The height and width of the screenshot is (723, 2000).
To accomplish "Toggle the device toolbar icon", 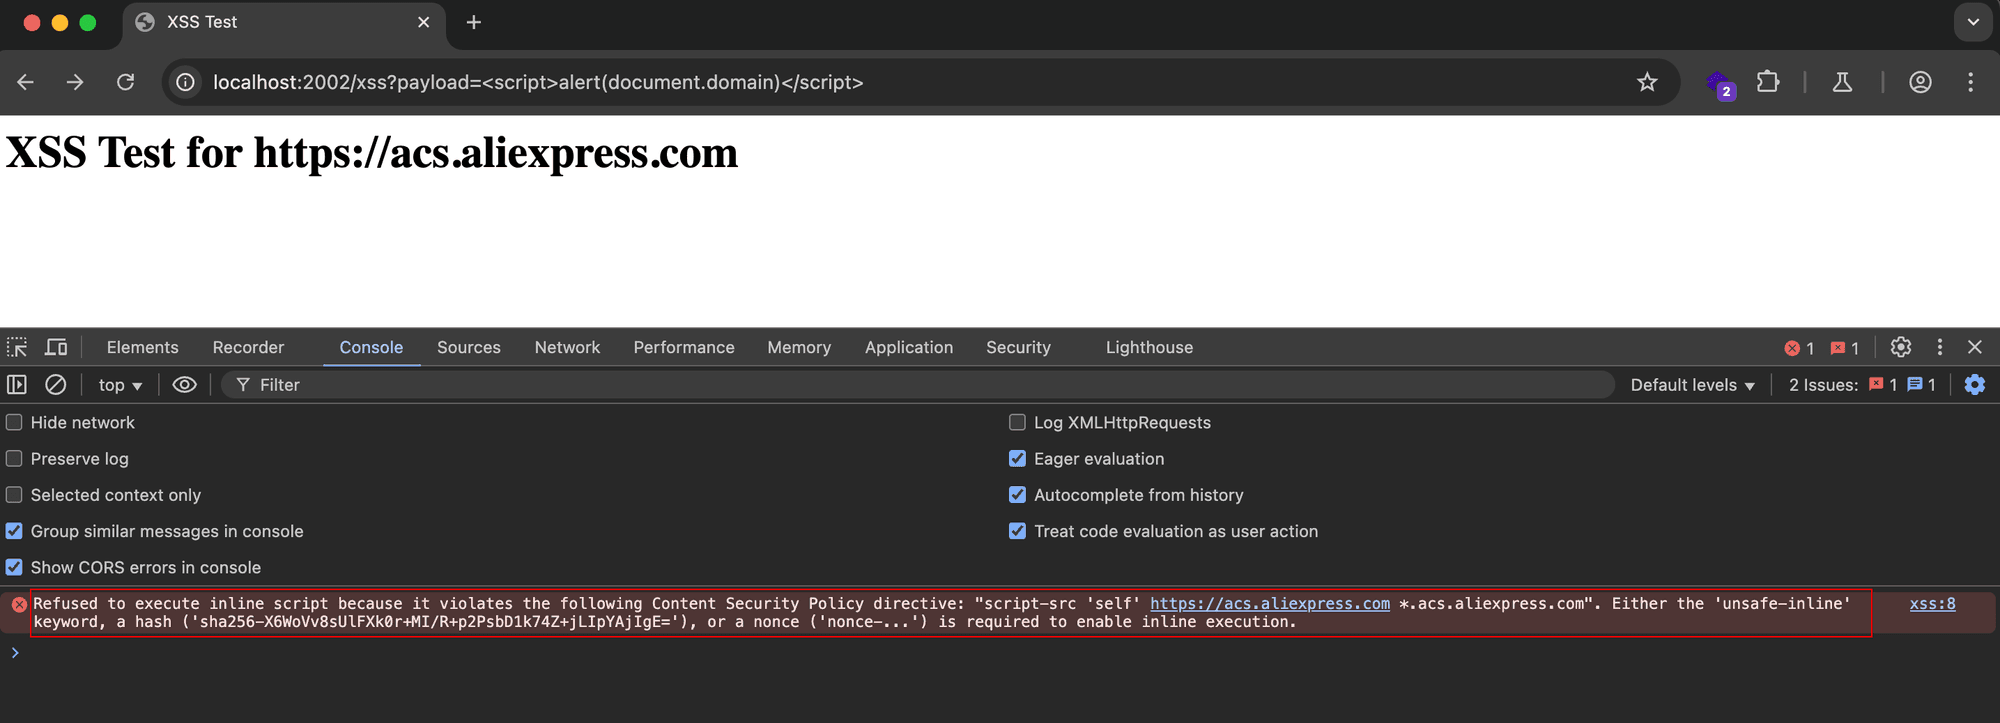I will click(56, 347).
